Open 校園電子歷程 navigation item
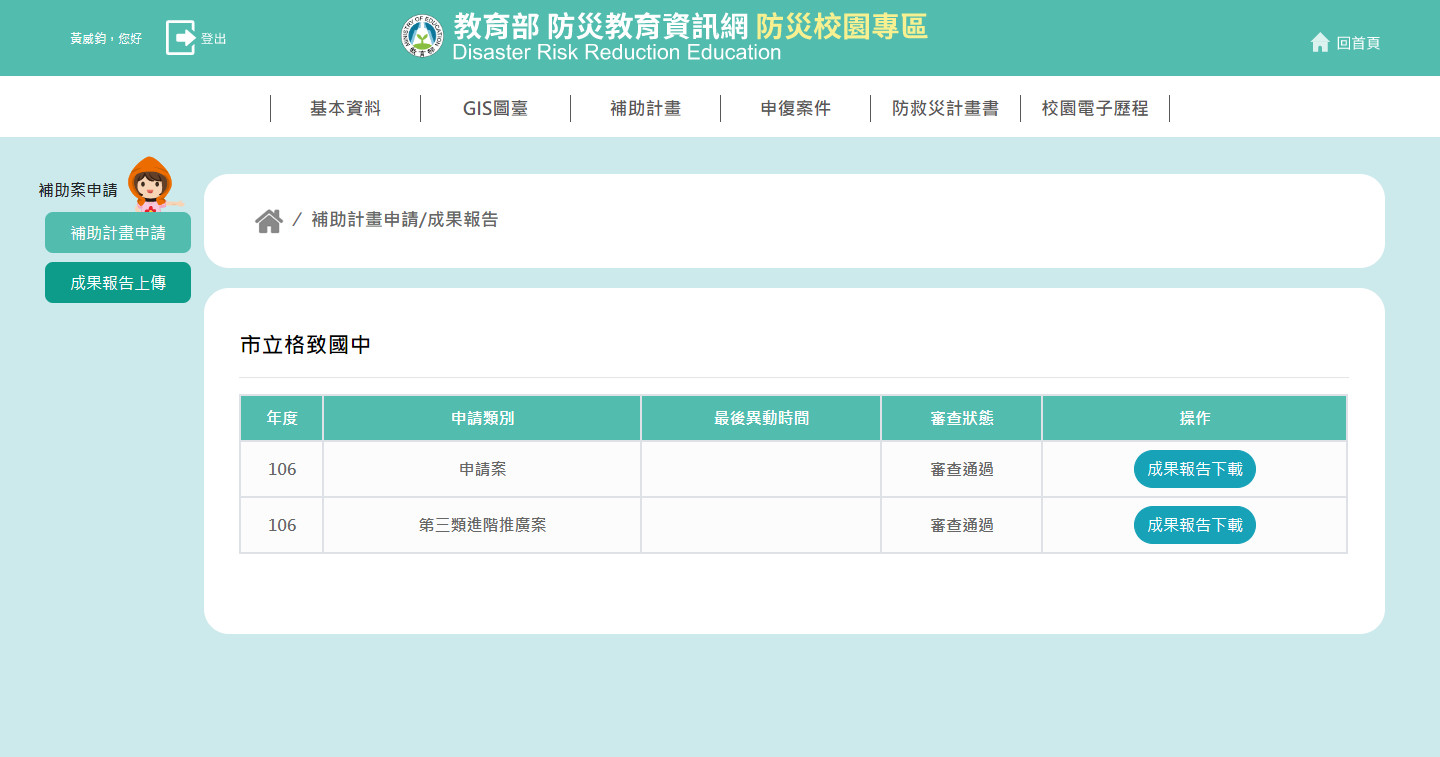Screen dimensions: 1440x757 coord(1095,109)
